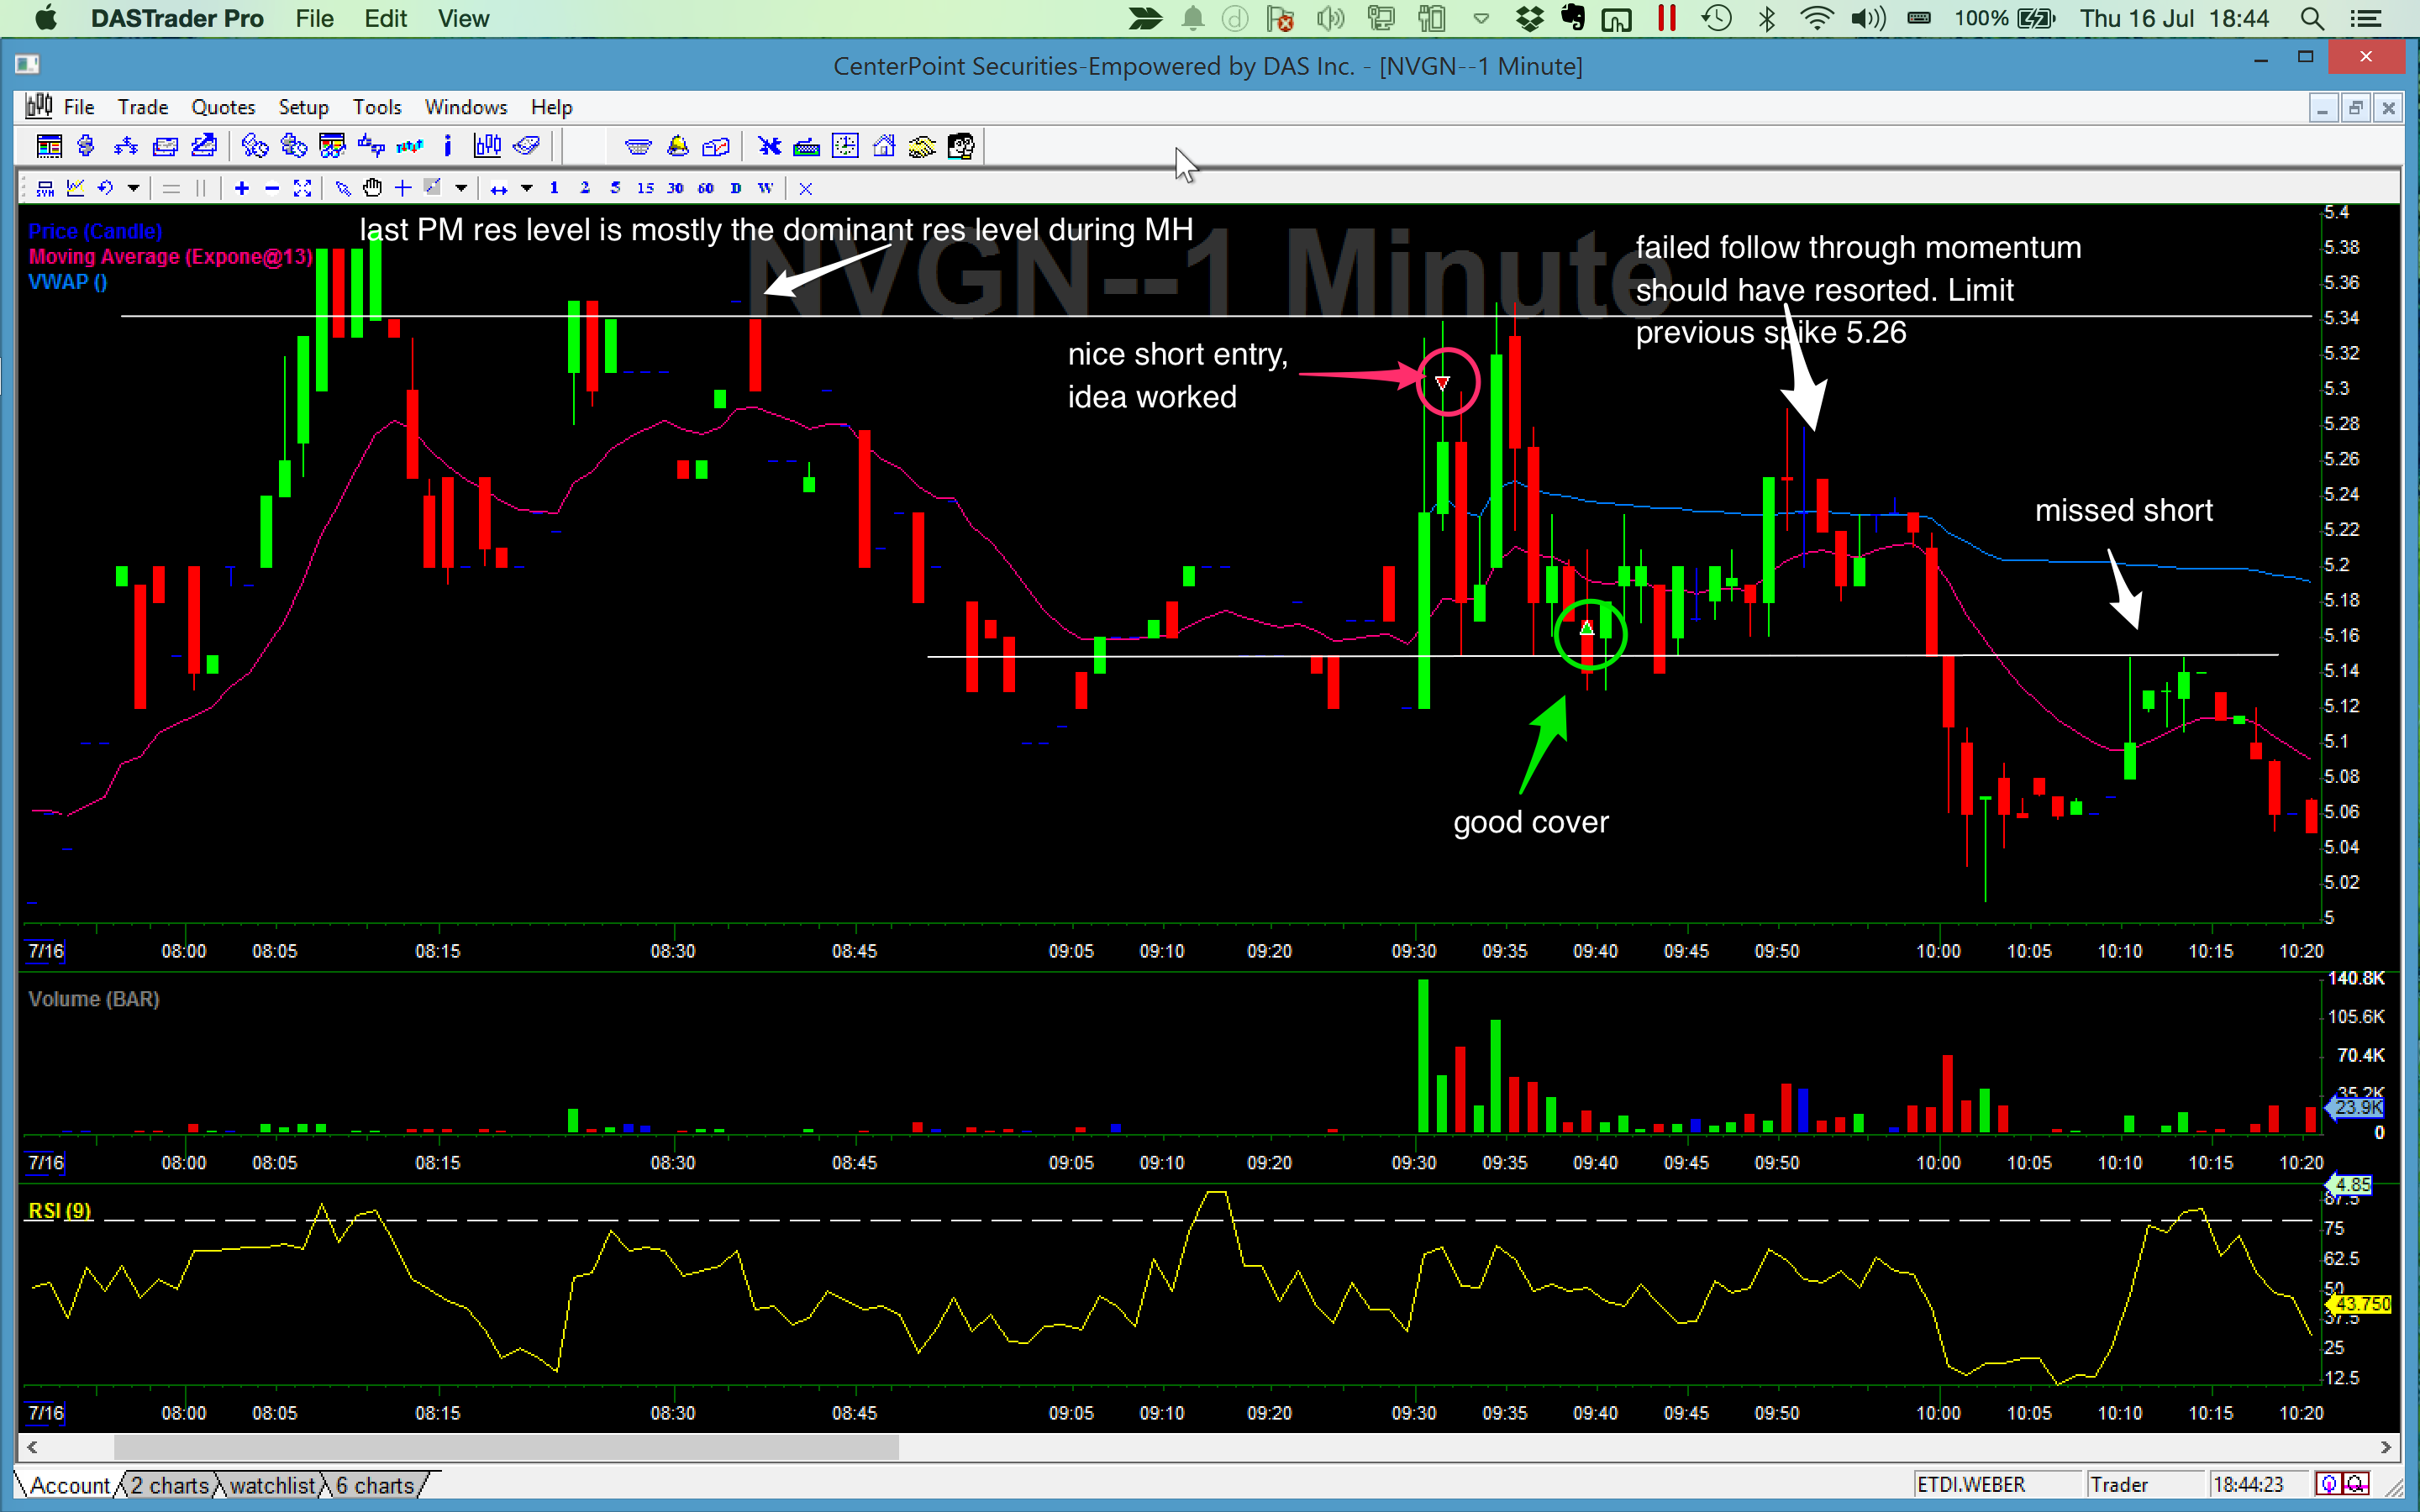Expand drawing tool dropdown arrow
2420x1512 pixels.
[461, 188]
